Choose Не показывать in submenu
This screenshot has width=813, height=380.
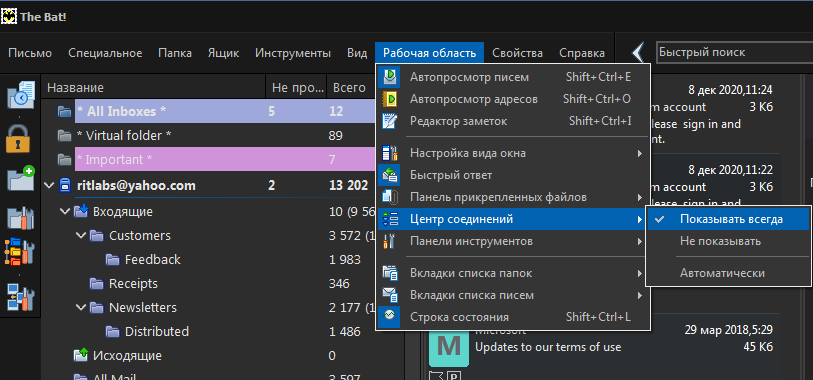(720, 241)
